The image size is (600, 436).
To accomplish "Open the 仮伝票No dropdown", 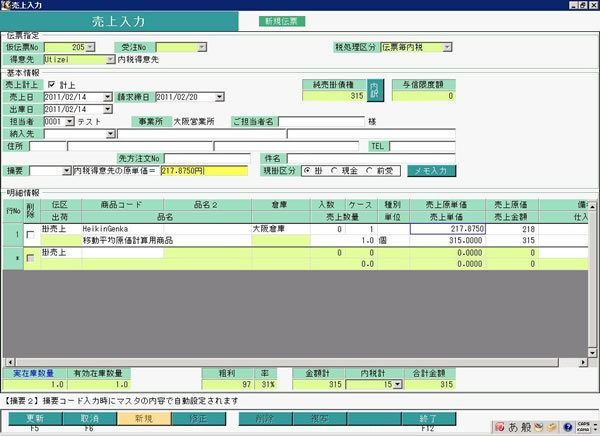I will (90, 47).
